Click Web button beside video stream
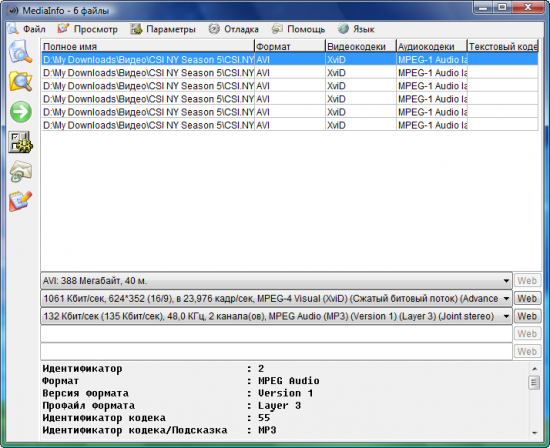 point(527,299)
